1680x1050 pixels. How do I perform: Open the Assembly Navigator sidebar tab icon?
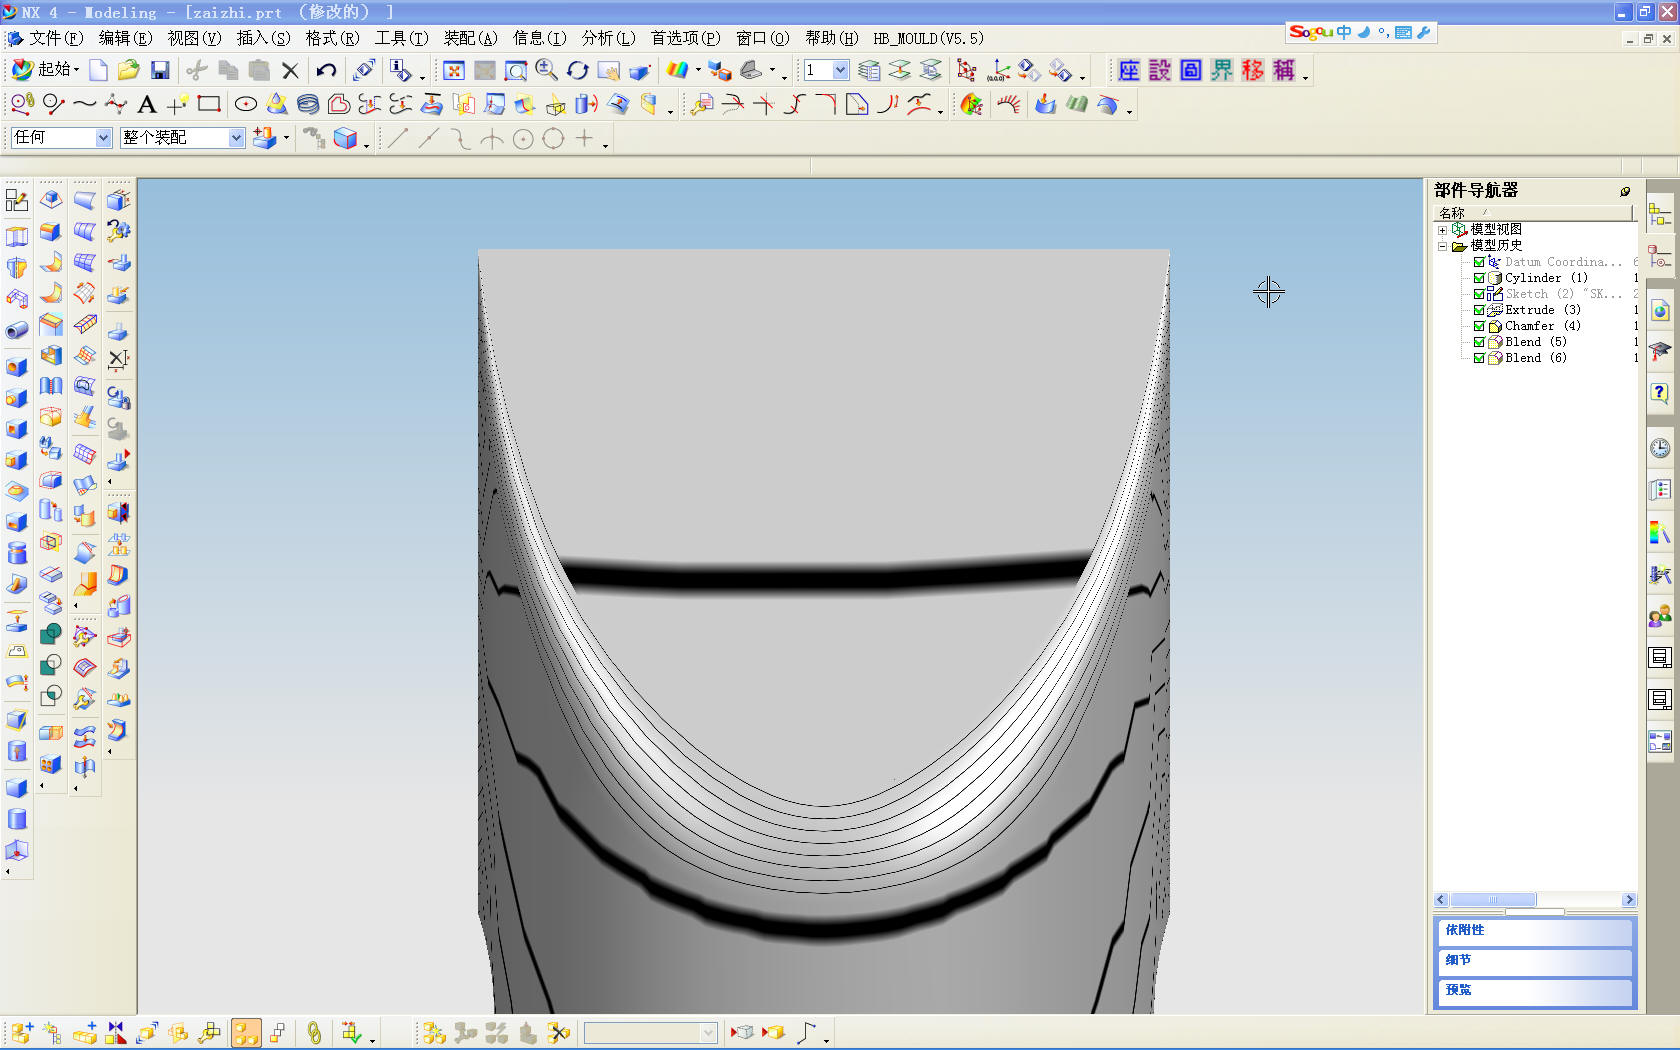pos(1660,214)
